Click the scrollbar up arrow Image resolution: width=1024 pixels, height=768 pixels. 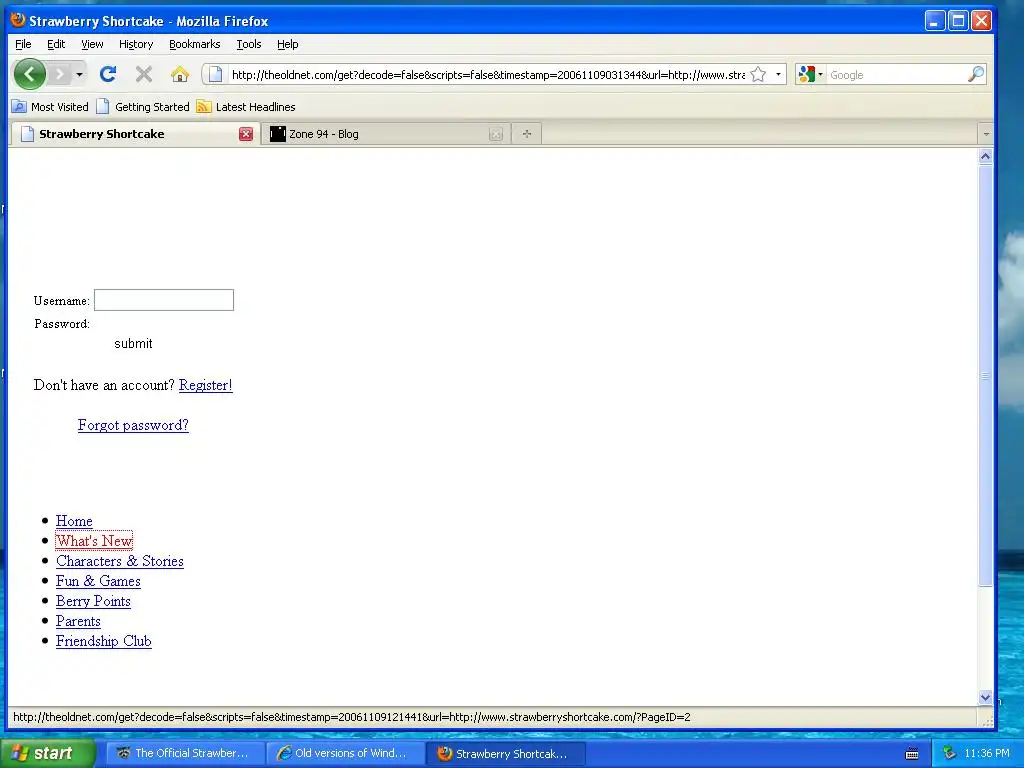coord(985,156)
